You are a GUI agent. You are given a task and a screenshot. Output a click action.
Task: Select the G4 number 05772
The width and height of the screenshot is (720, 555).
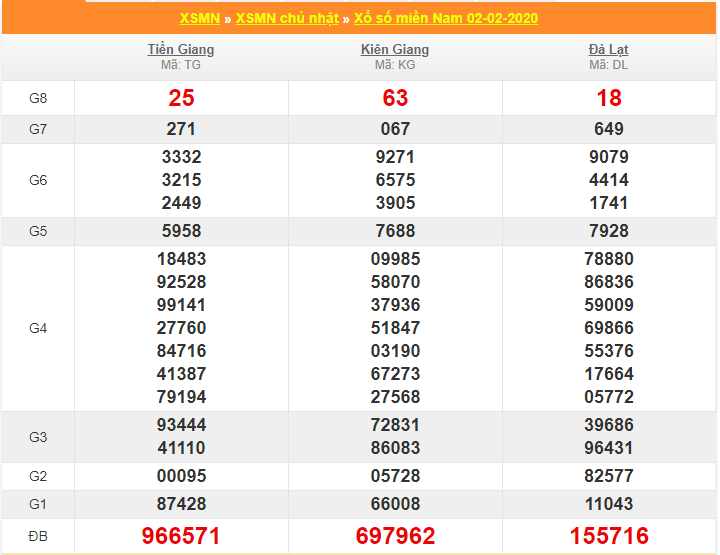(609, 397)
